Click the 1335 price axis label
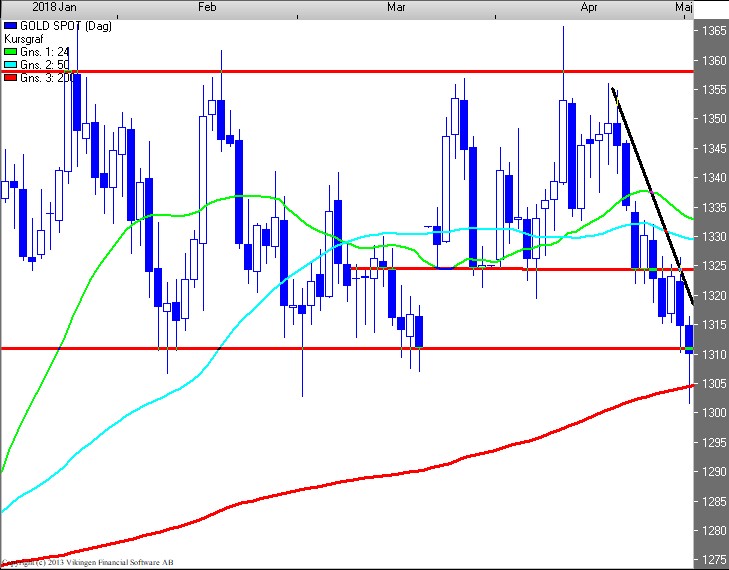Image resolution: width=729 pixels, height=570 pixels. point(714,207)
